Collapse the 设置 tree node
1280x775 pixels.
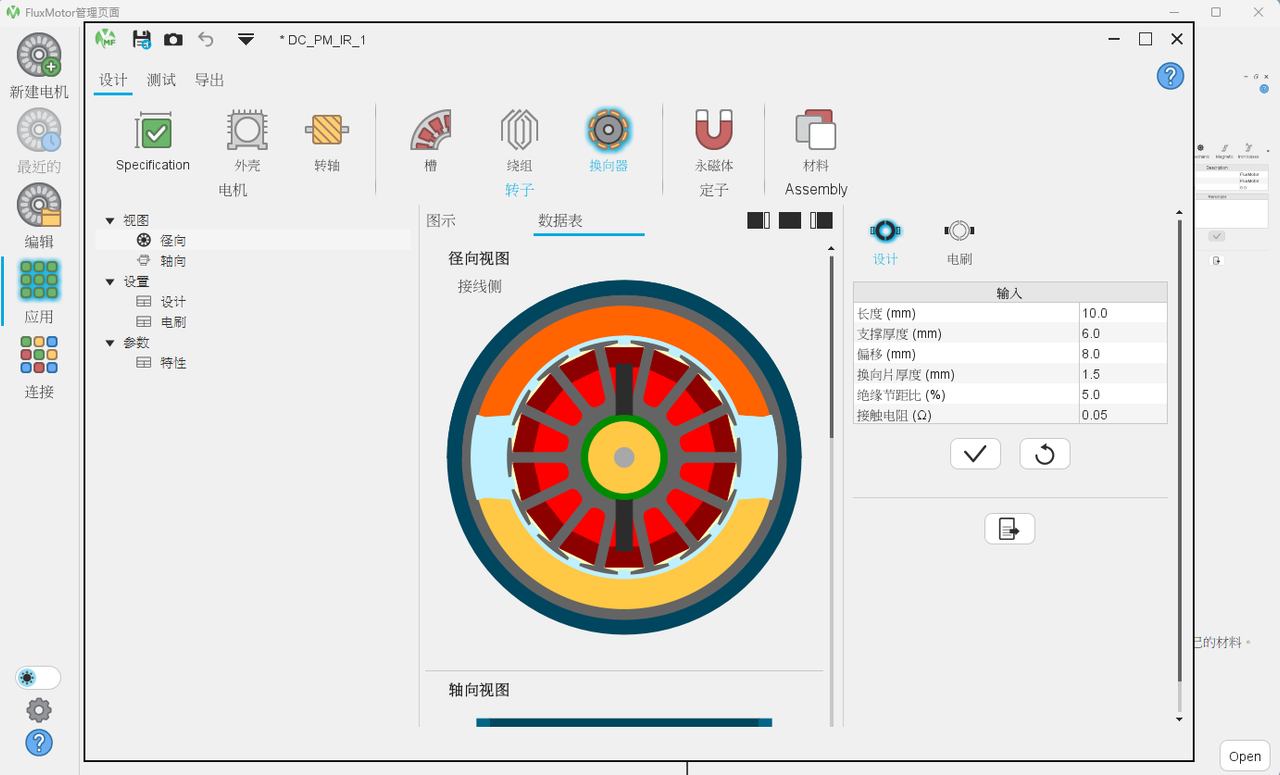click(111, 282)
